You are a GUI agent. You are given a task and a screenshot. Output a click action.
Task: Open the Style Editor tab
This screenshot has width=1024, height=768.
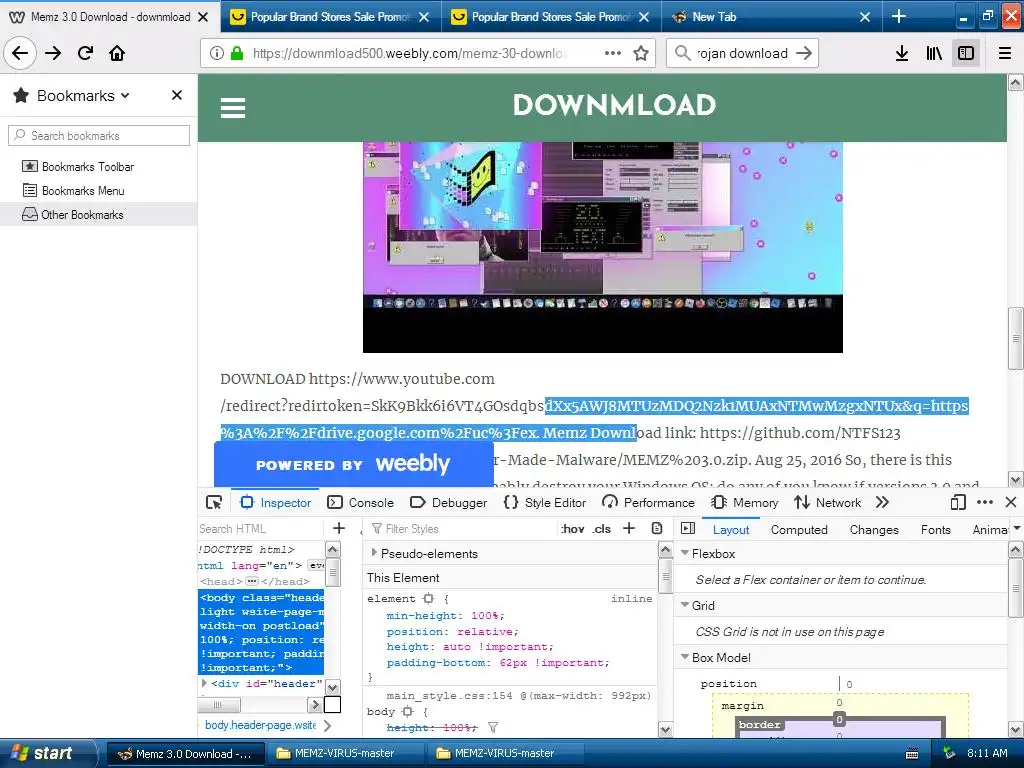point(545,502)
